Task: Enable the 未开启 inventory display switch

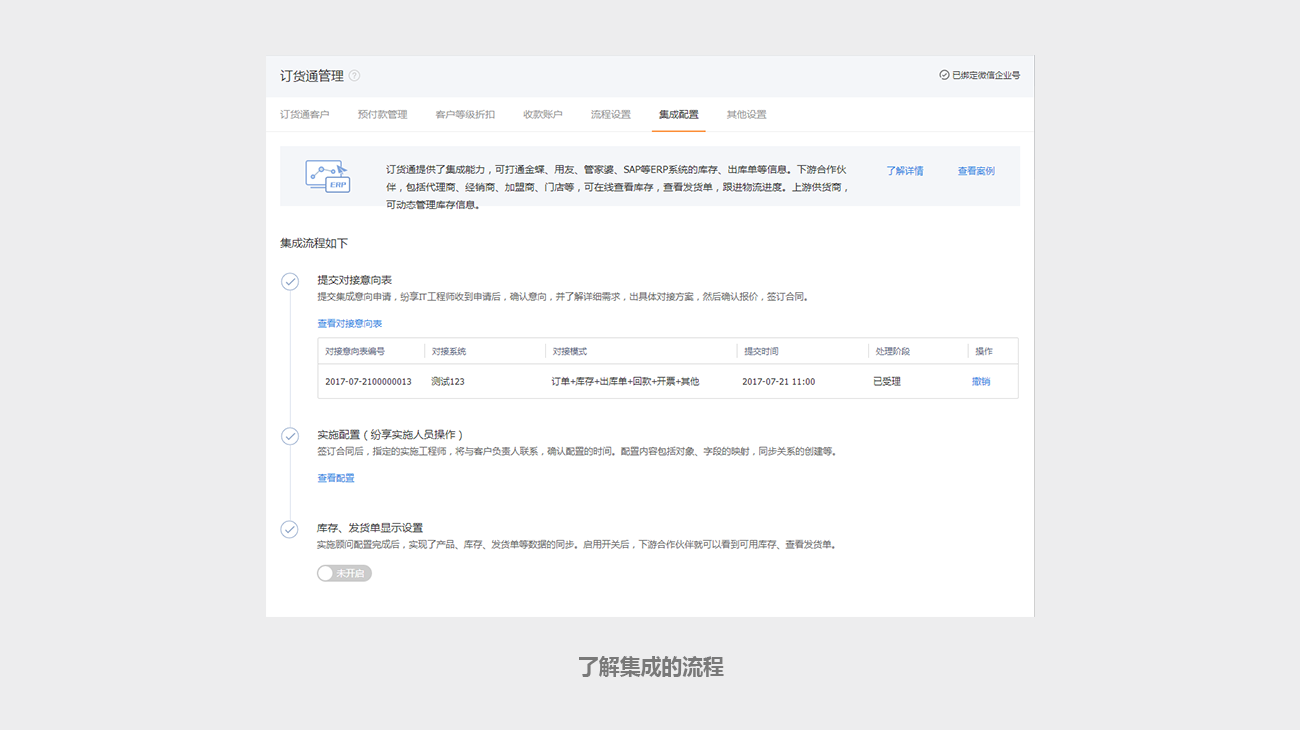Action: 344,573
